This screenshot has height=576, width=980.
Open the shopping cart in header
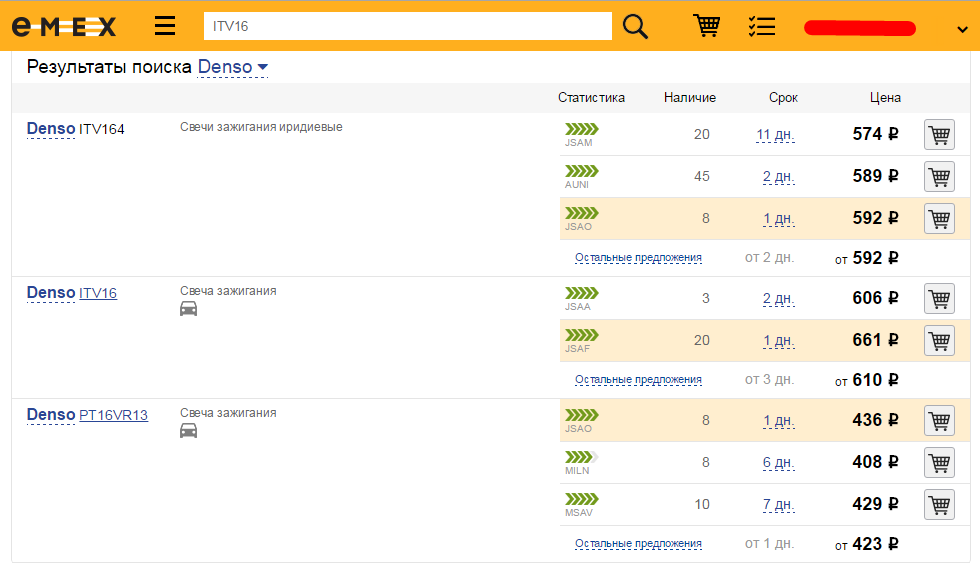pyautogui.click(x=707, y=26)
